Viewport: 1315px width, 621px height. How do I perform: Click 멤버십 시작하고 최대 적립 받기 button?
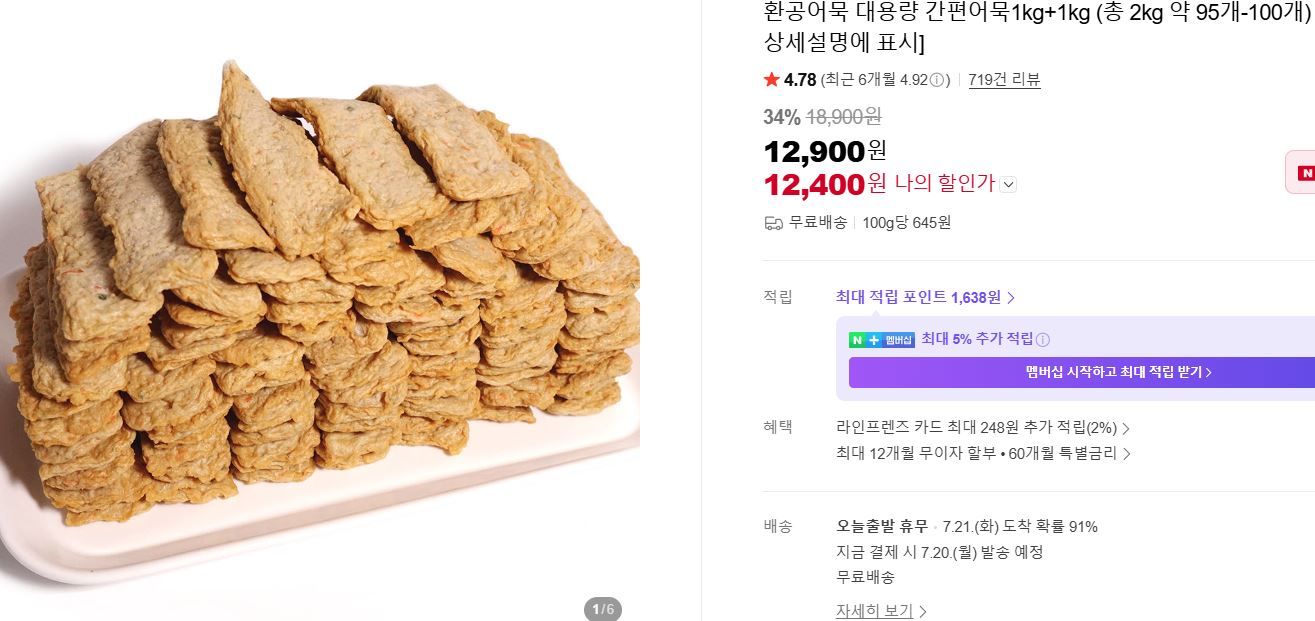[x=1082, y=372]
